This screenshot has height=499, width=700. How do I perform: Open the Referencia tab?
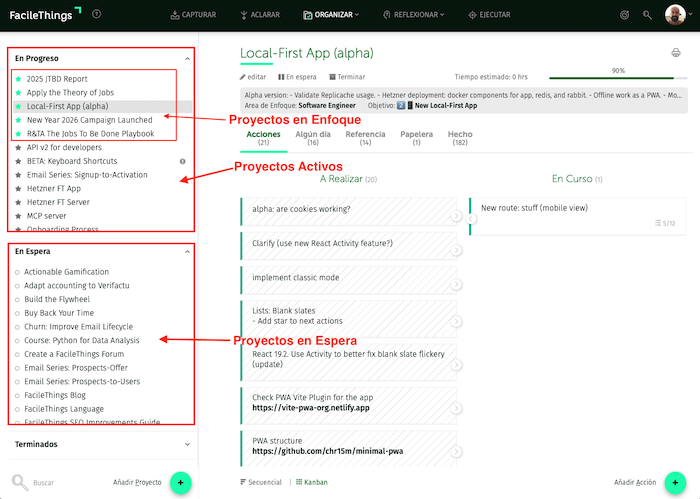365,138
